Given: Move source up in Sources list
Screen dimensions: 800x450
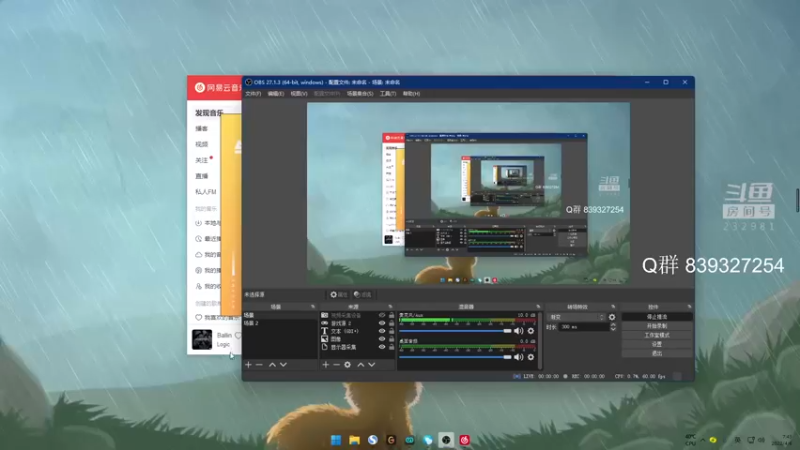Looking at the screenshot, I should pyautogui.click(x=360, y=365).
